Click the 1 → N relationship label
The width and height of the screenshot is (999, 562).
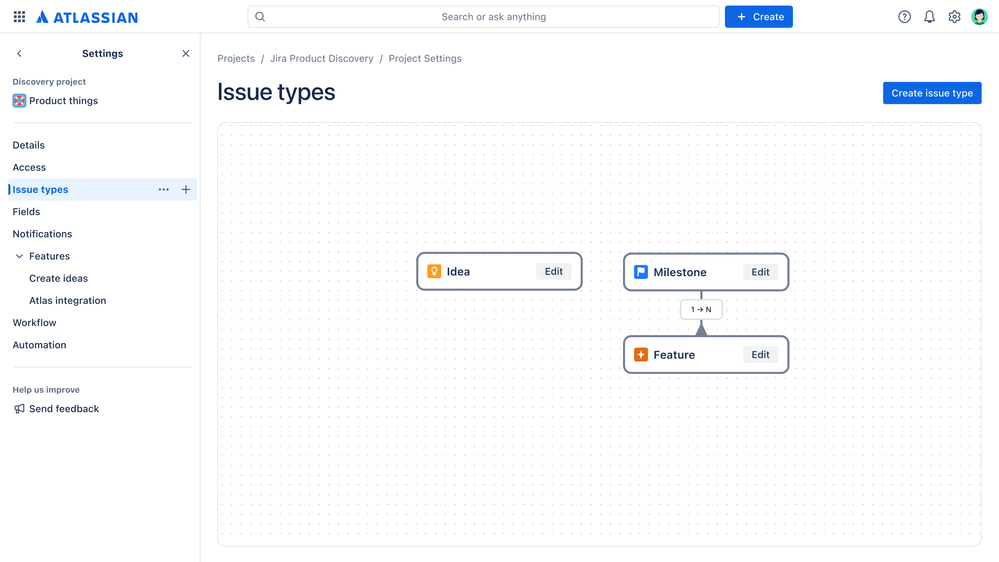(701, 310)
